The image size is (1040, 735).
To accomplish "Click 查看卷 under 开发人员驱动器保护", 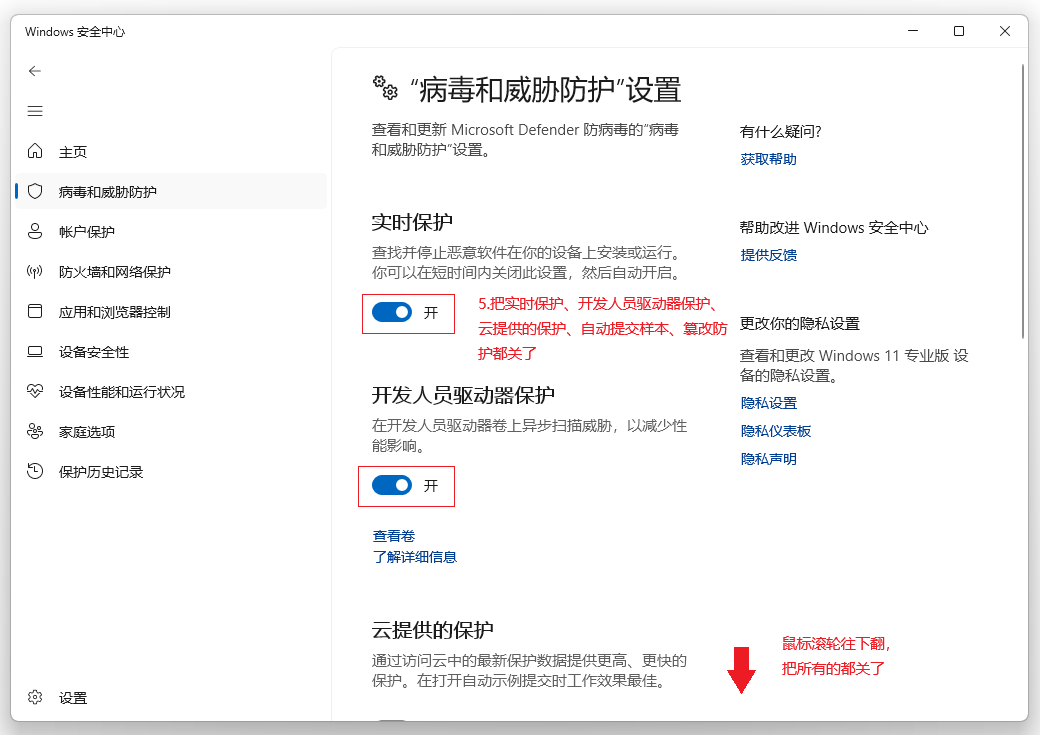I will tap(391, 535).
